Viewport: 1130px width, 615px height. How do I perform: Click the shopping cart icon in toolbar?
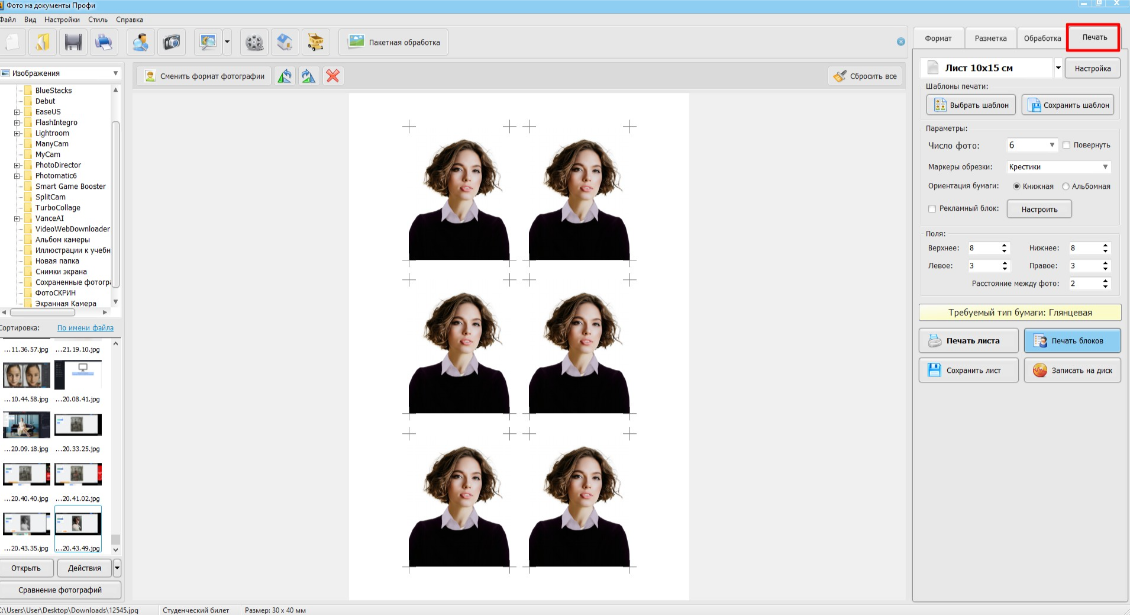pyautogui.click(x=316, y=42)
